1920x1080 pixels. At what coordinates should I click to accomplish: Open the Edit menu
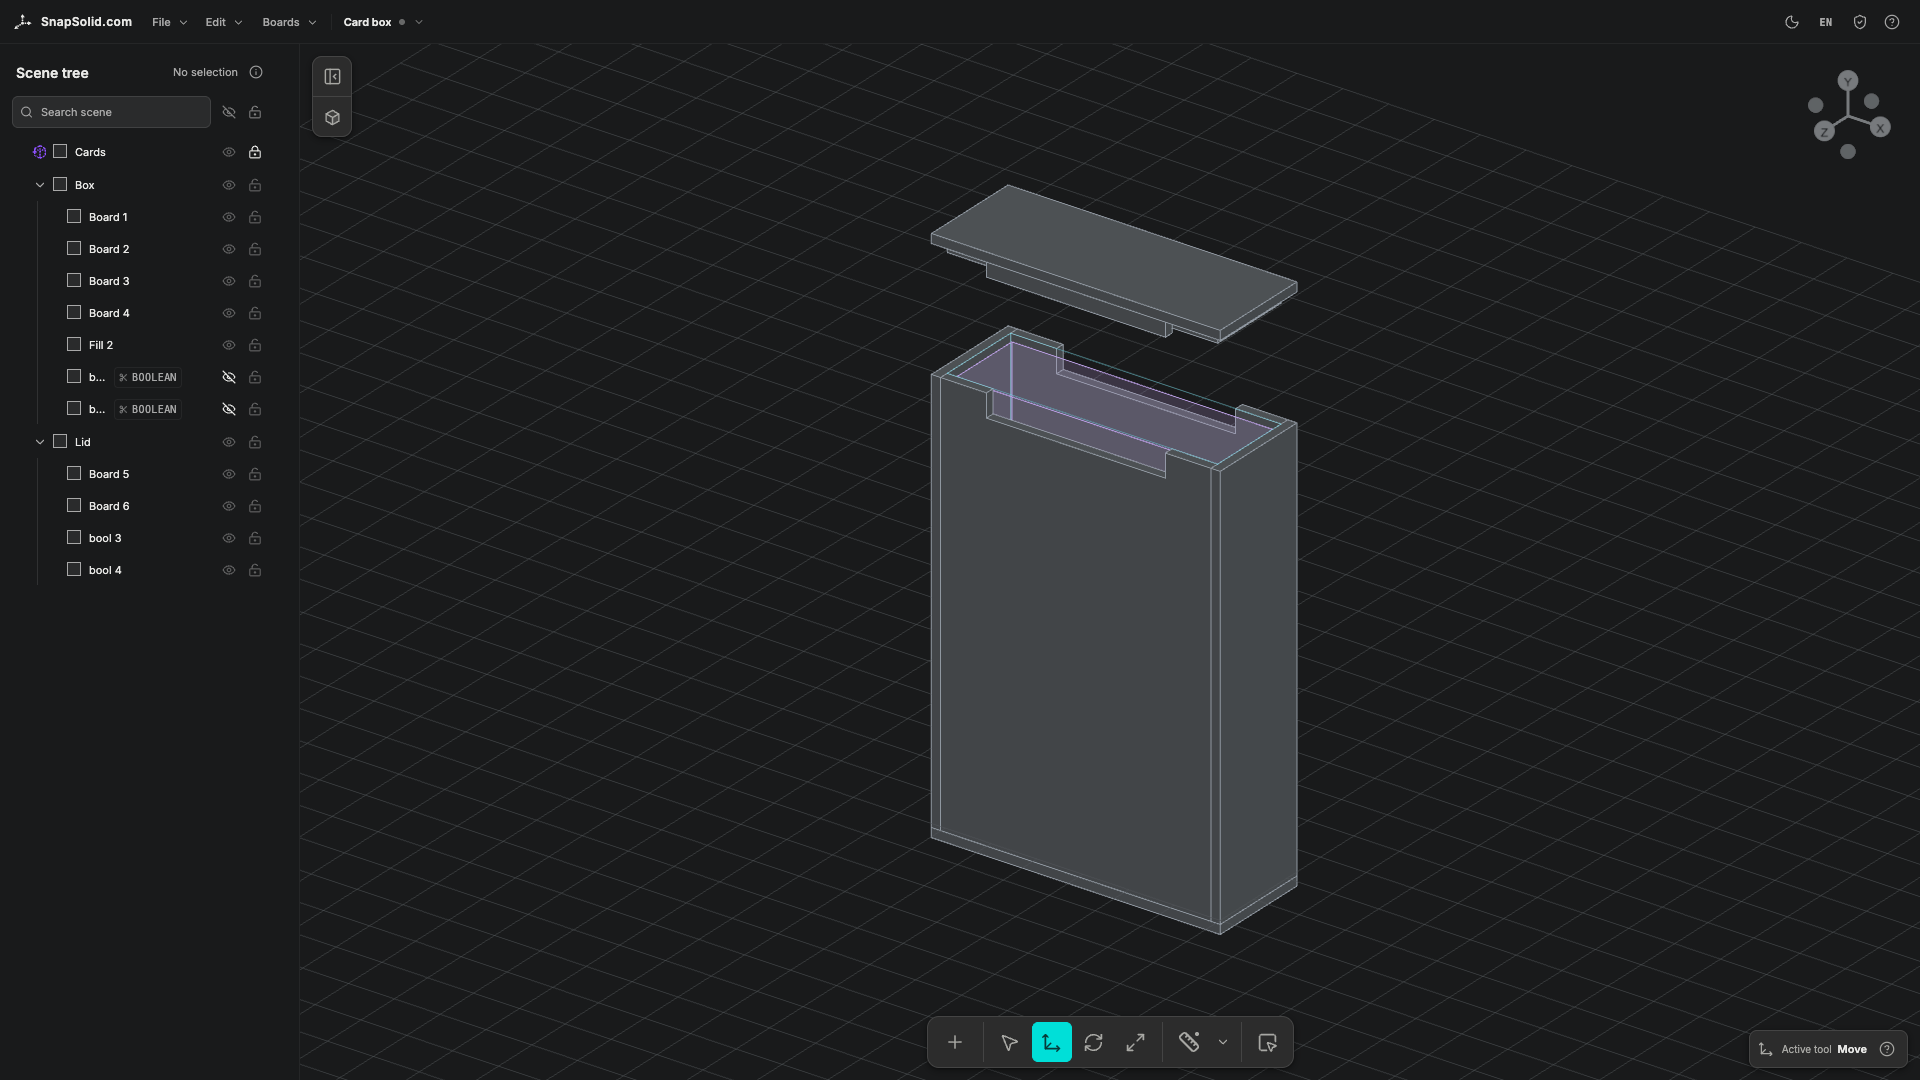[224, 22]
